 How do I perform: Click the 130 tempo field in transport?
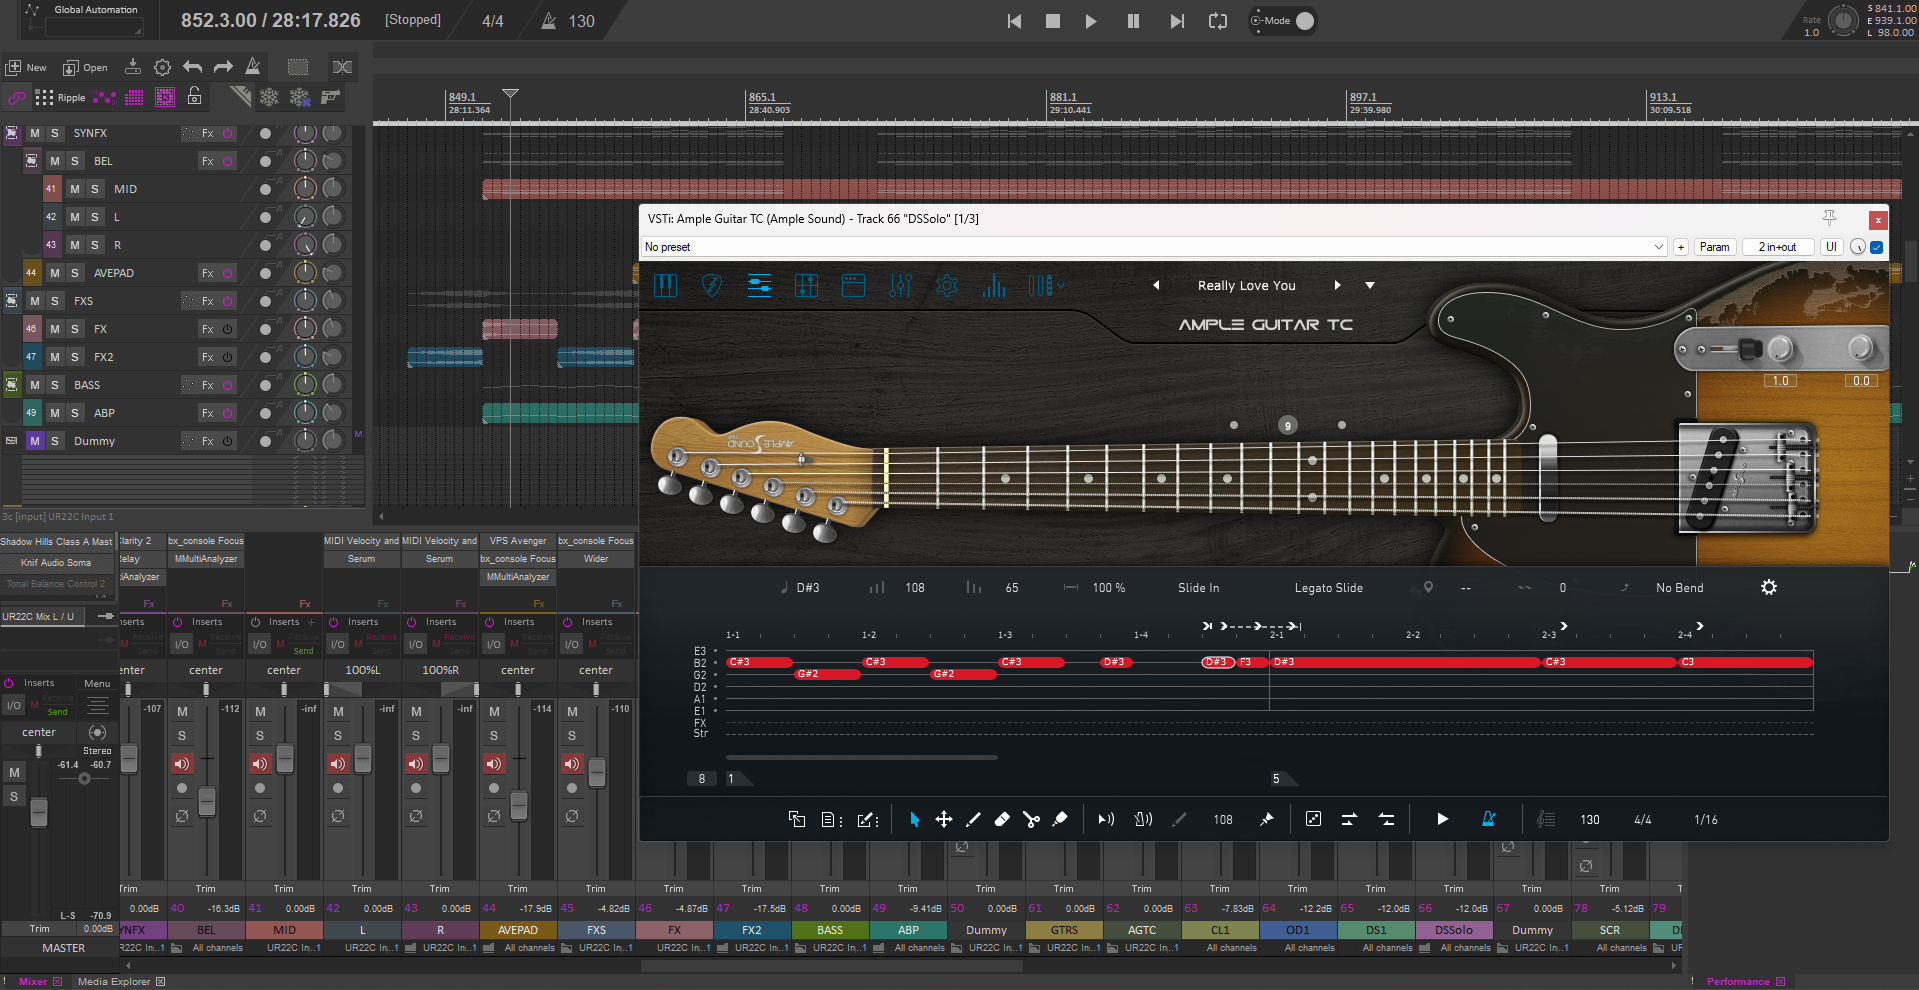click(x=582, y=21)
